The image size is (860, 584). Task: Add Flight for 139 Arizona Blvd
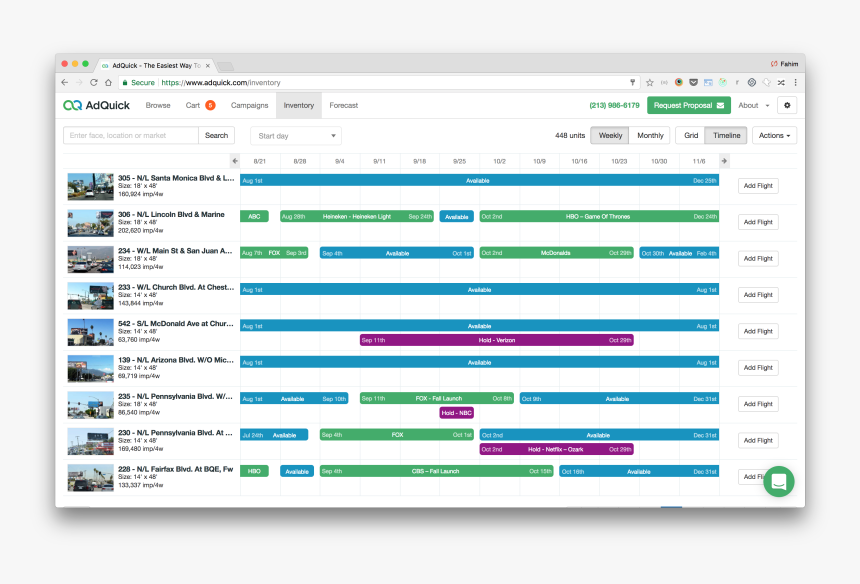758,367
